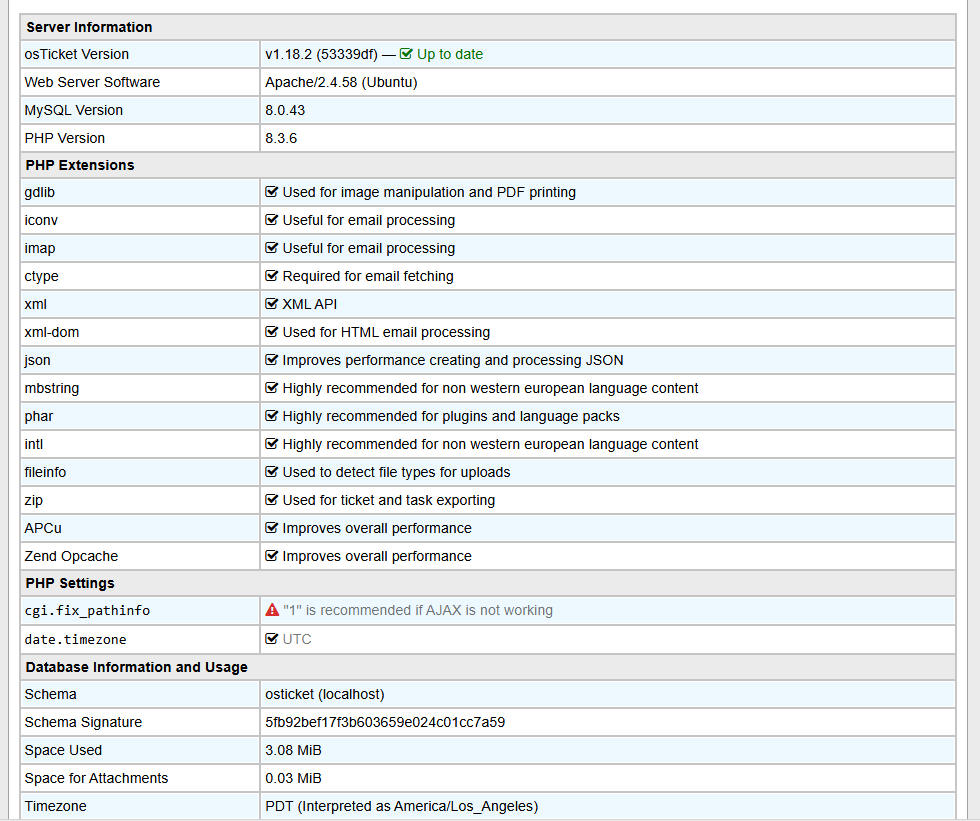Select the Schema Signature hash value
Image resolution: width=980 pixels, height=821 pixels.
click(385, 722)
